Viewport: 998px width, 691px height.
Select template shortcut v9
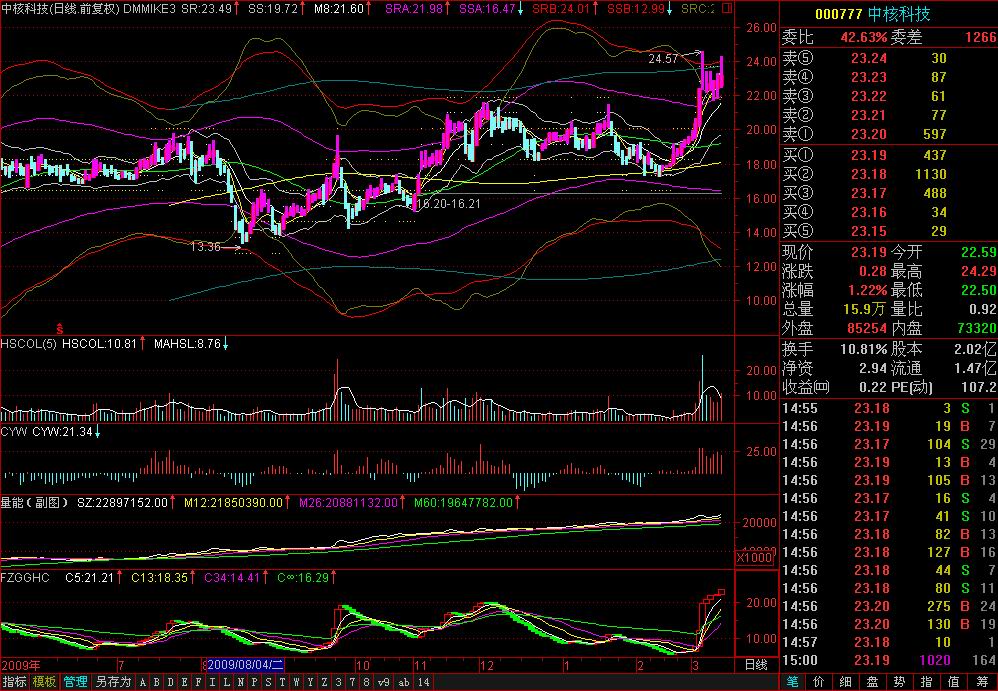pyautogui.click(x=383, y=682)
